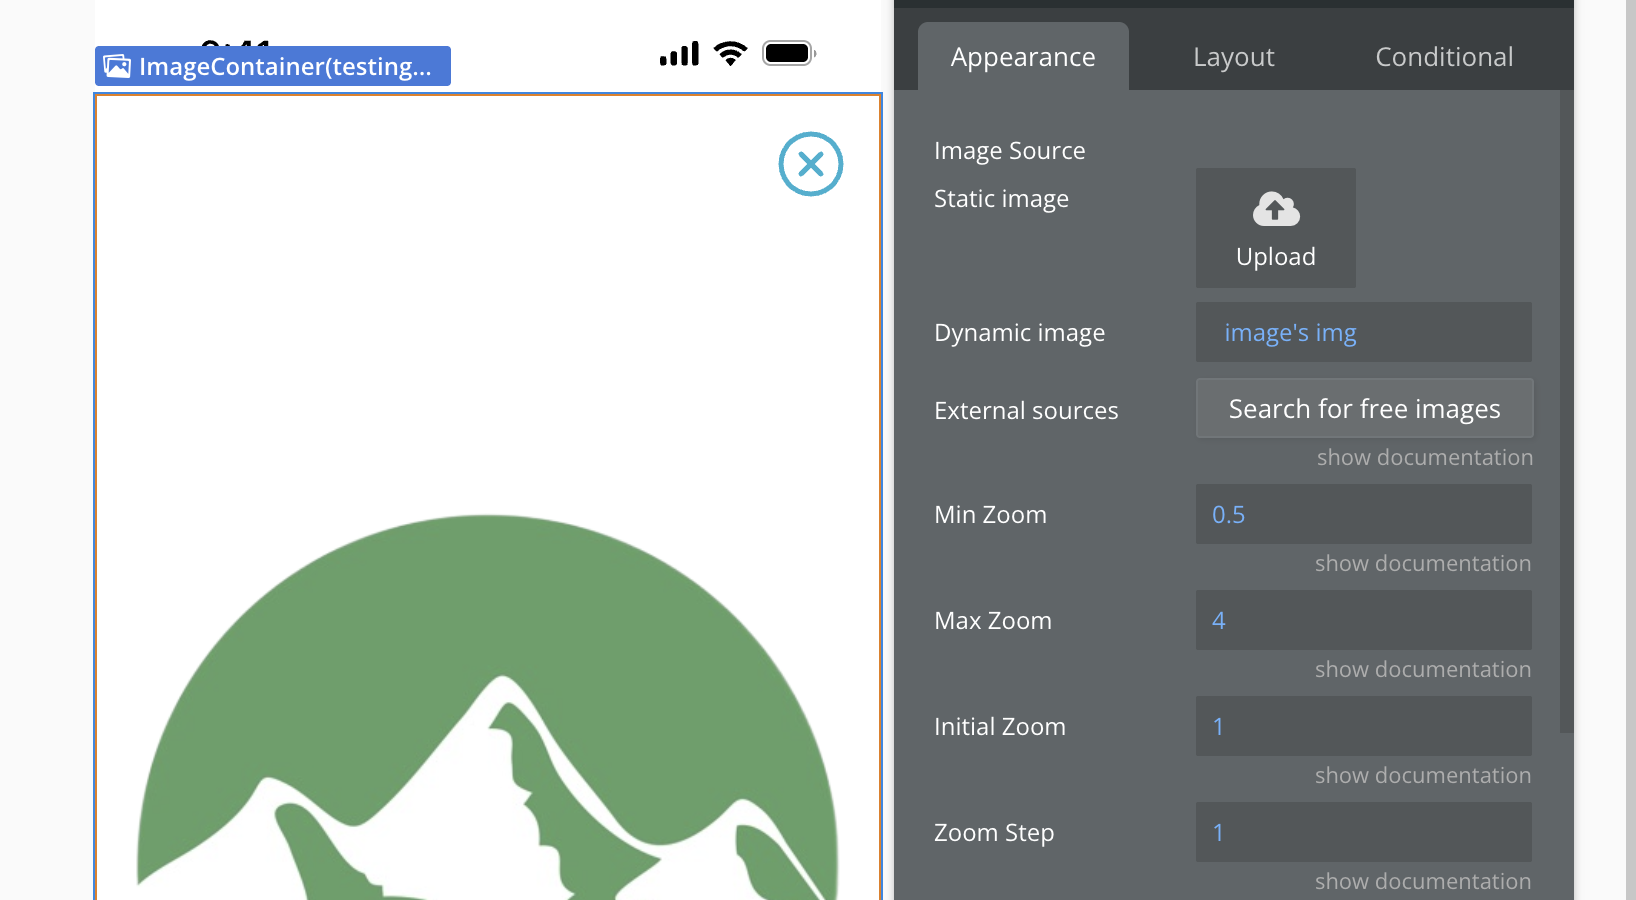Click the cellular signal bars icon
1636x900 pixels.
pos(679,54)
